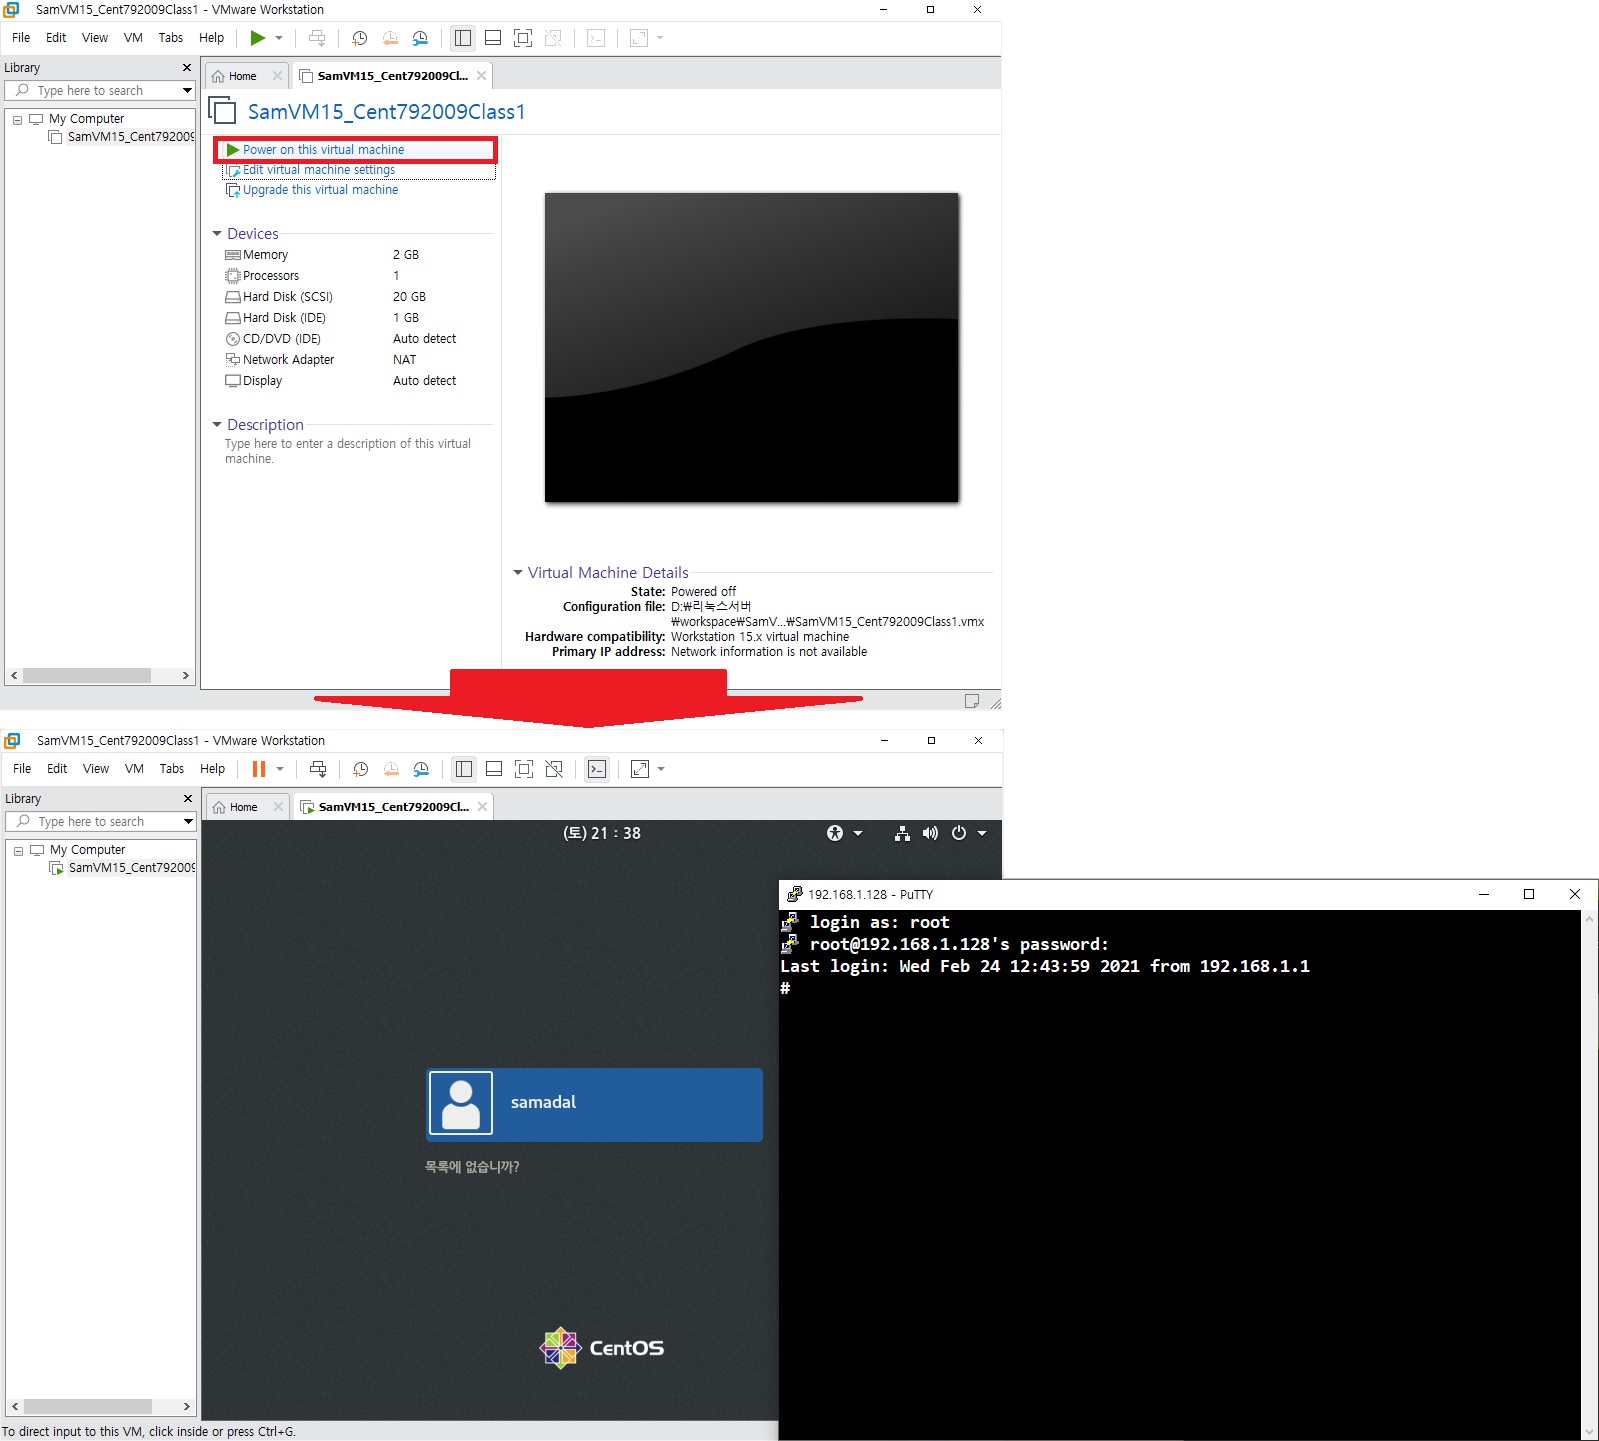This screenshot has height=1441, width=1599.
Task: Collapse My Computer tree in bottom Library panel
Action: click(x=19, y=851)
